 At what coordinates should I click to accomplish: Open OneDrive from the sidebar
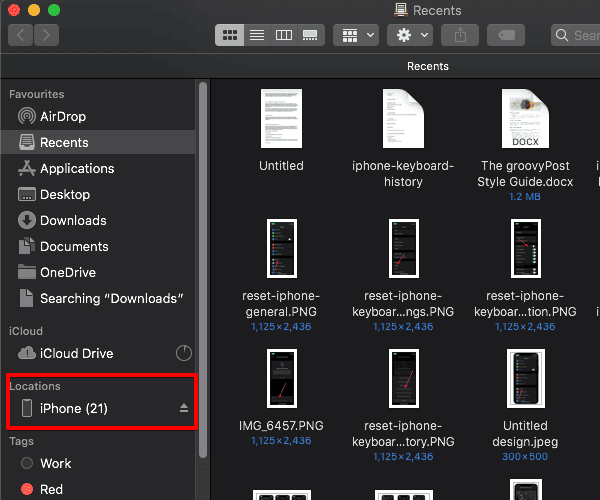(x=67, y=272)
